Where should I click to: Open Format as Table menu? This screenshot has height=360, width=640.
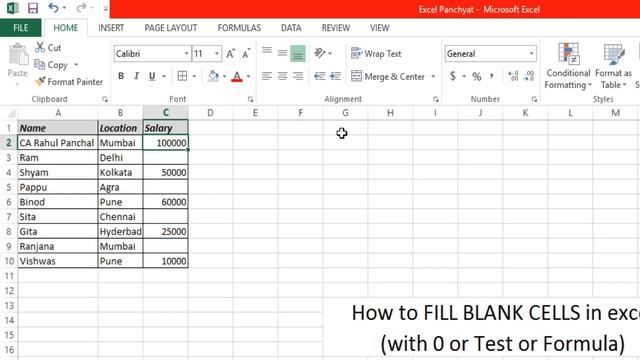click(613, 67)
